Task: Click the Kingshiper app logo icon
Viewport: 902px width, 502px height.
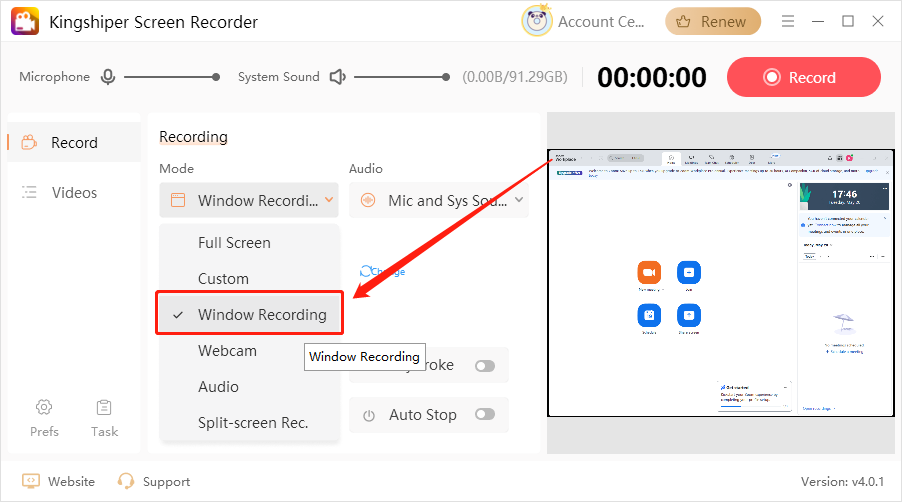Action: click(25, 21)
